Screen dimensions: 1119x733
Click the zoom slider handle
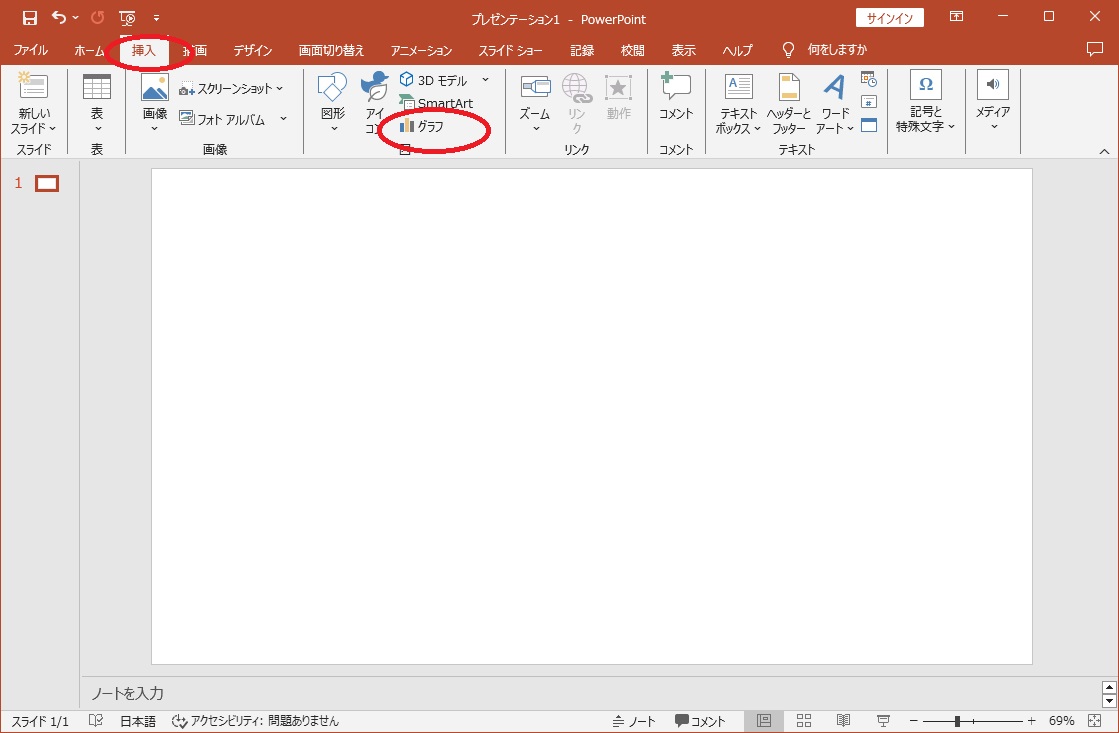click(957, 721)
